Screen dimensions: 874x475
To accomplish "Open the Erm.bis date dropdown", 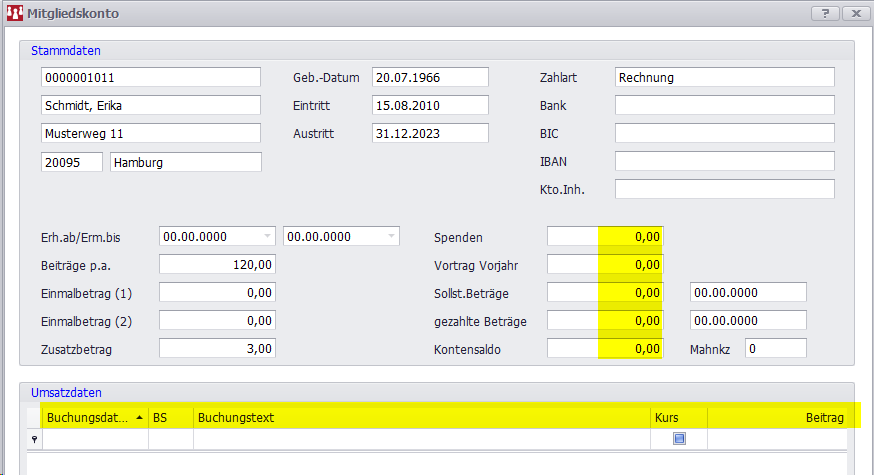I will [x=391, y=237].
